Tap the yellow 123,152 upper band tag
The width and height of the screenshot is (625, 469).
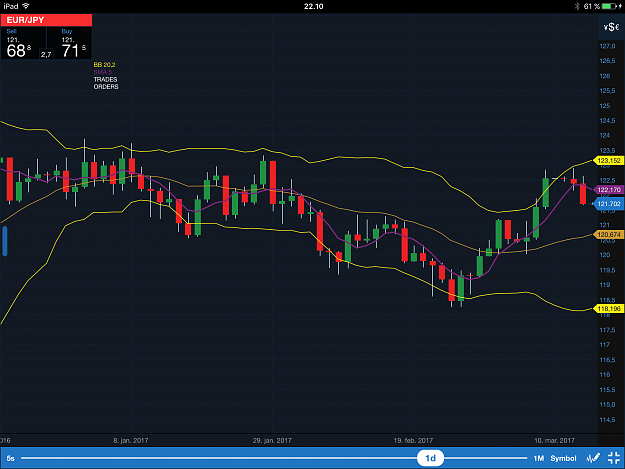[x=609, y=161]
